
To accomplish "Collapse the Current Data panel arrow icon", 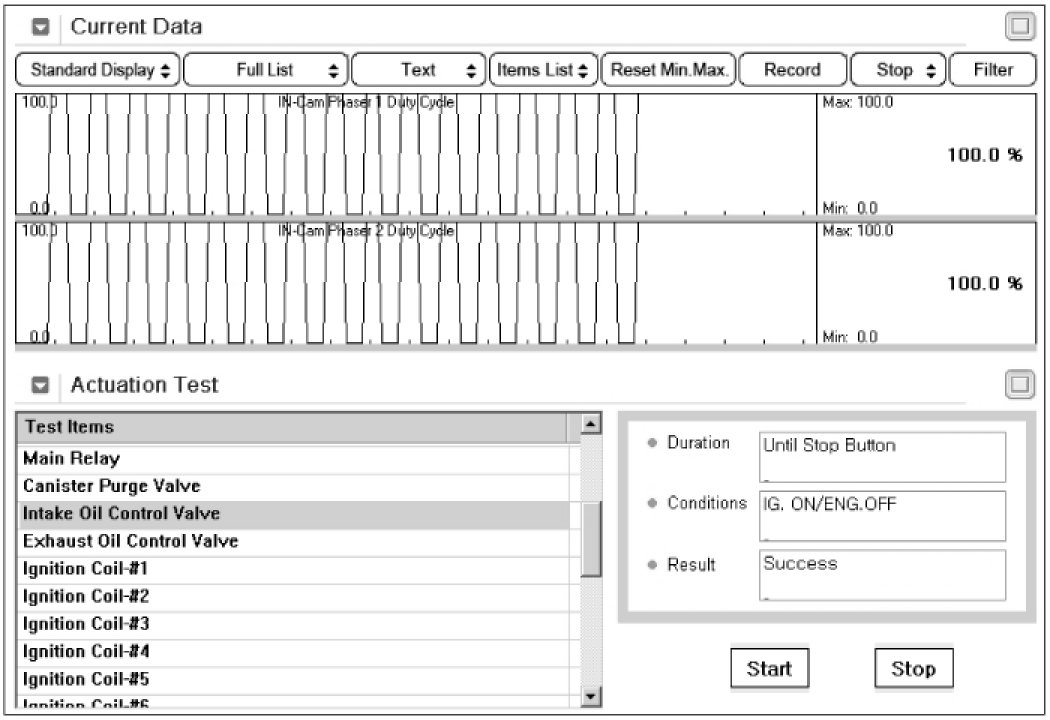I will [x=41, y=27].
